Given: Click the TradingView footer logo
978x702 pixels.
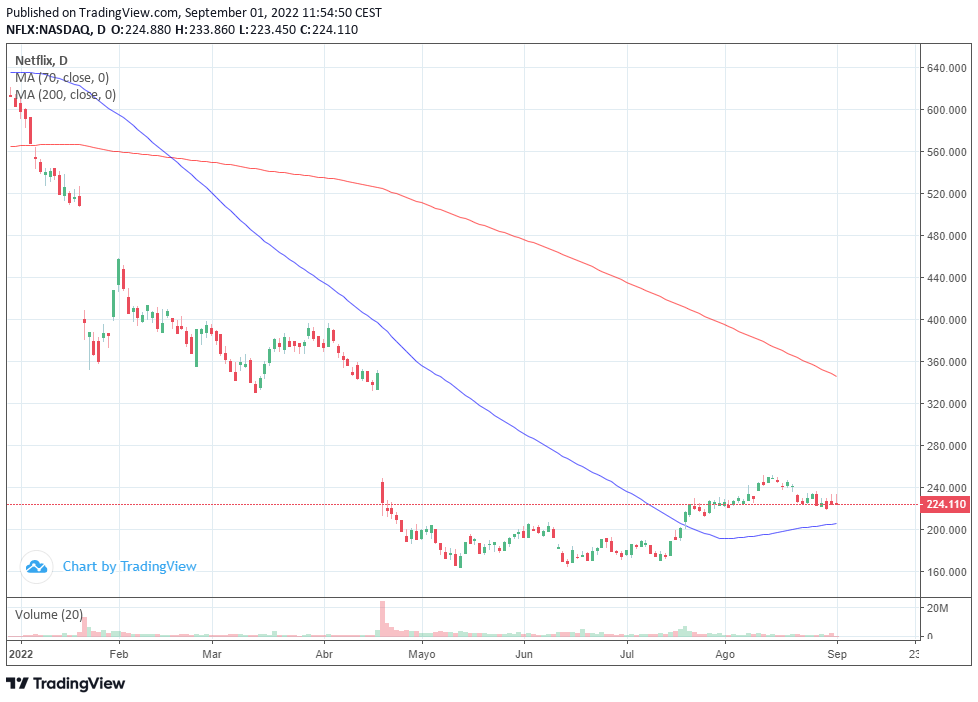Looking at the screenshot, I should [x=65, y=684].
